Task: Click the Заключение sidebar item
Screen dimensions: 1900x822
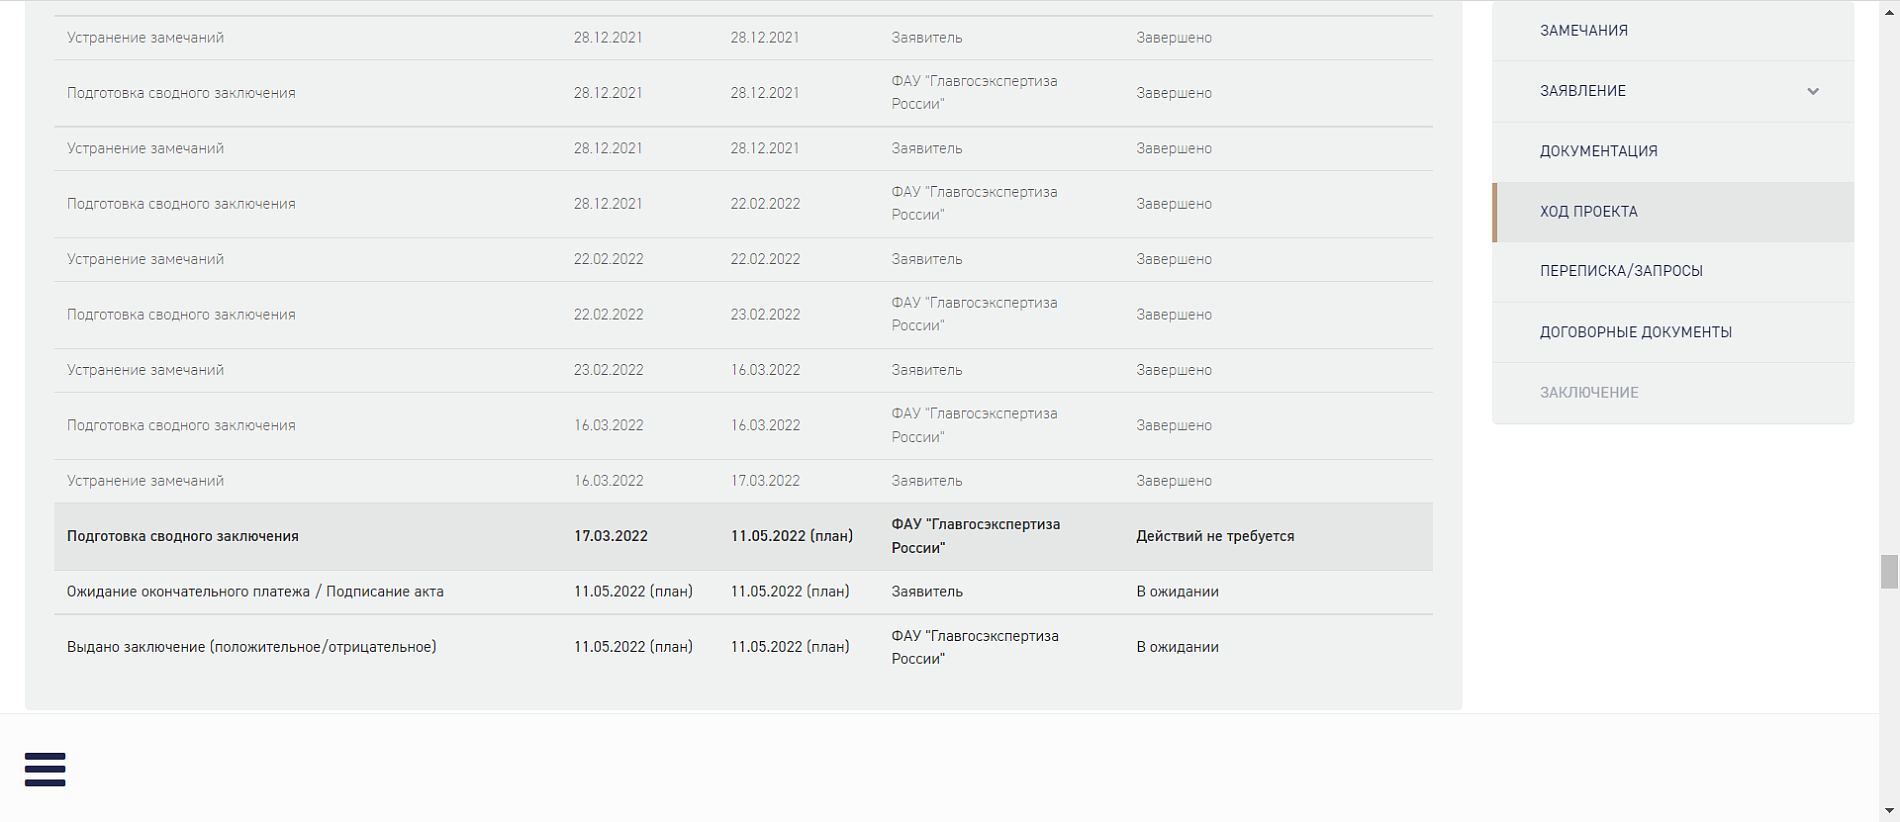Action: (1588, 393)
